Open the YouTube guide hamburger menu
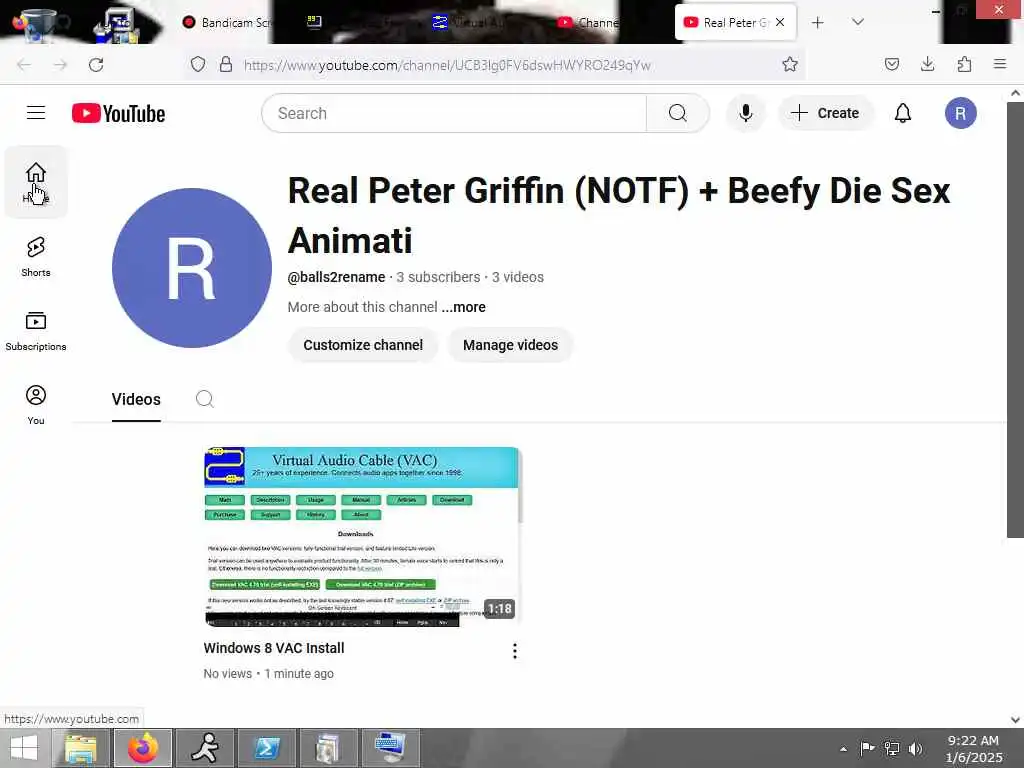This screenshot has height=768, width=1024. (36, 113)
